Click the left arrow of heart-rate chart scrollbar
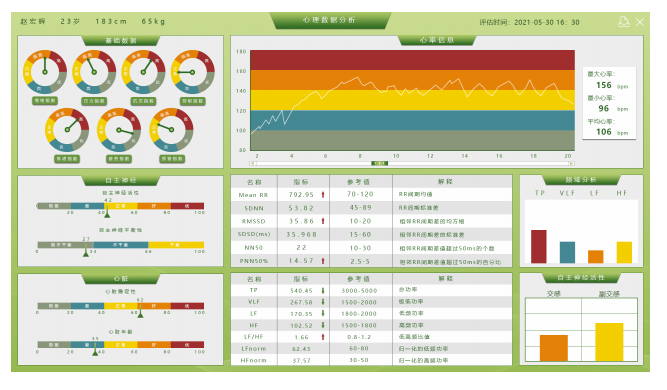 pos(252,163)
